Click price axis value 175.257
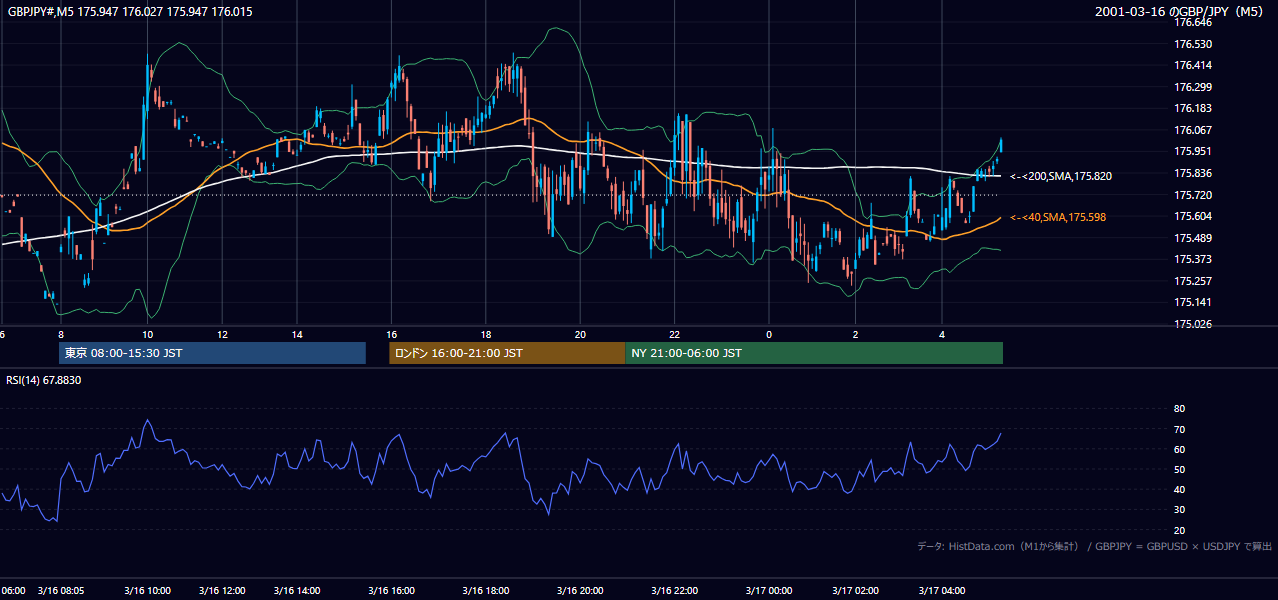 1193,281
